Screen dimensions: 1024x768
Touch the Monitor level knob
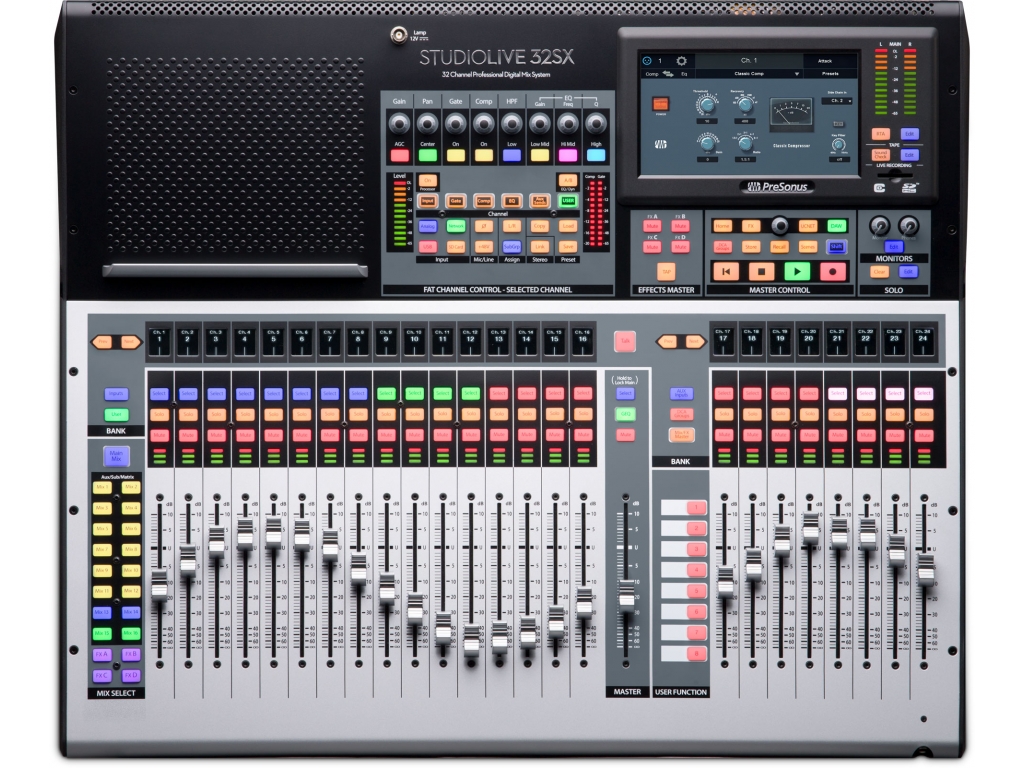click(880, 227)
